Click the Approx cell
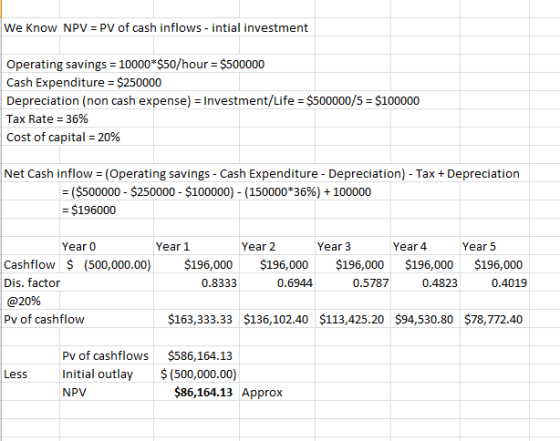 262,392
